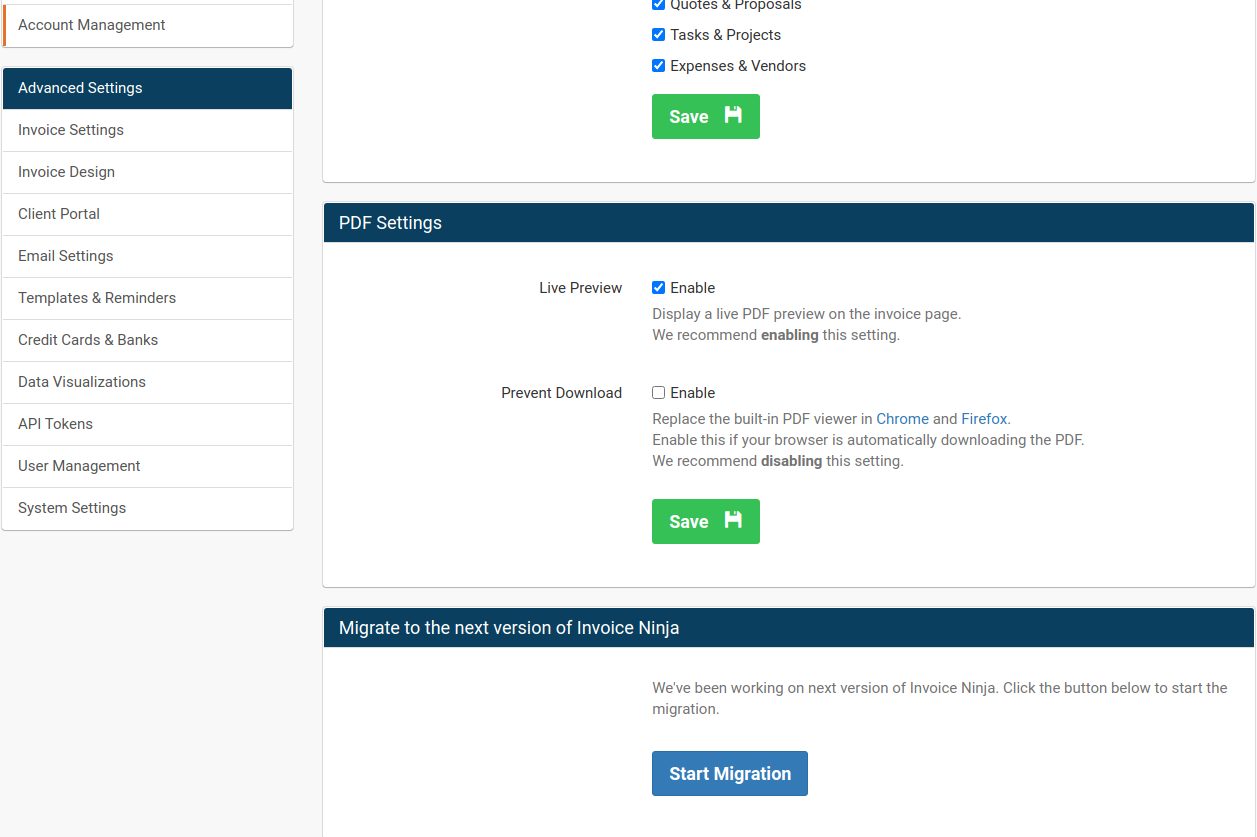Select Data Visualizations in sidebar
1257x837 pixels.
[x=82, y=382]
